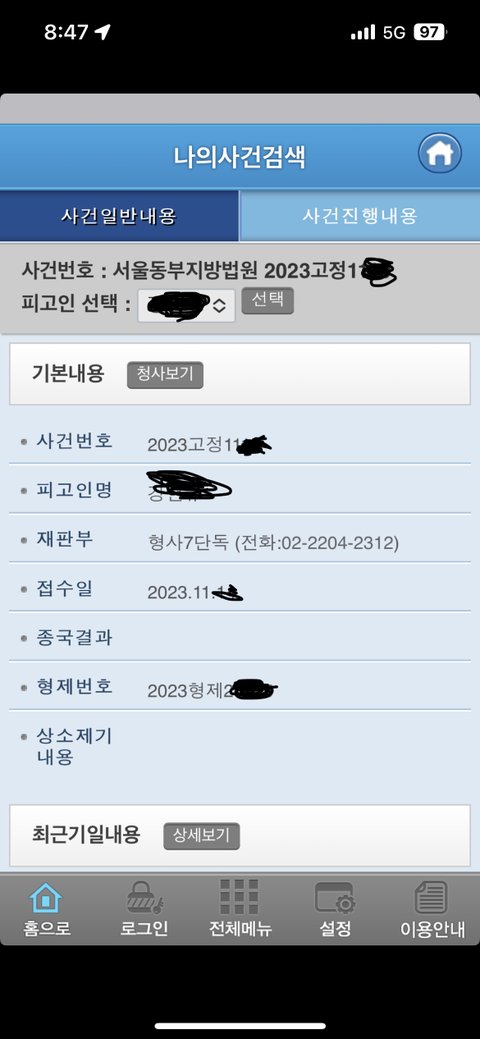Tap the 기본내용 section heading

[x=68, y=373]
